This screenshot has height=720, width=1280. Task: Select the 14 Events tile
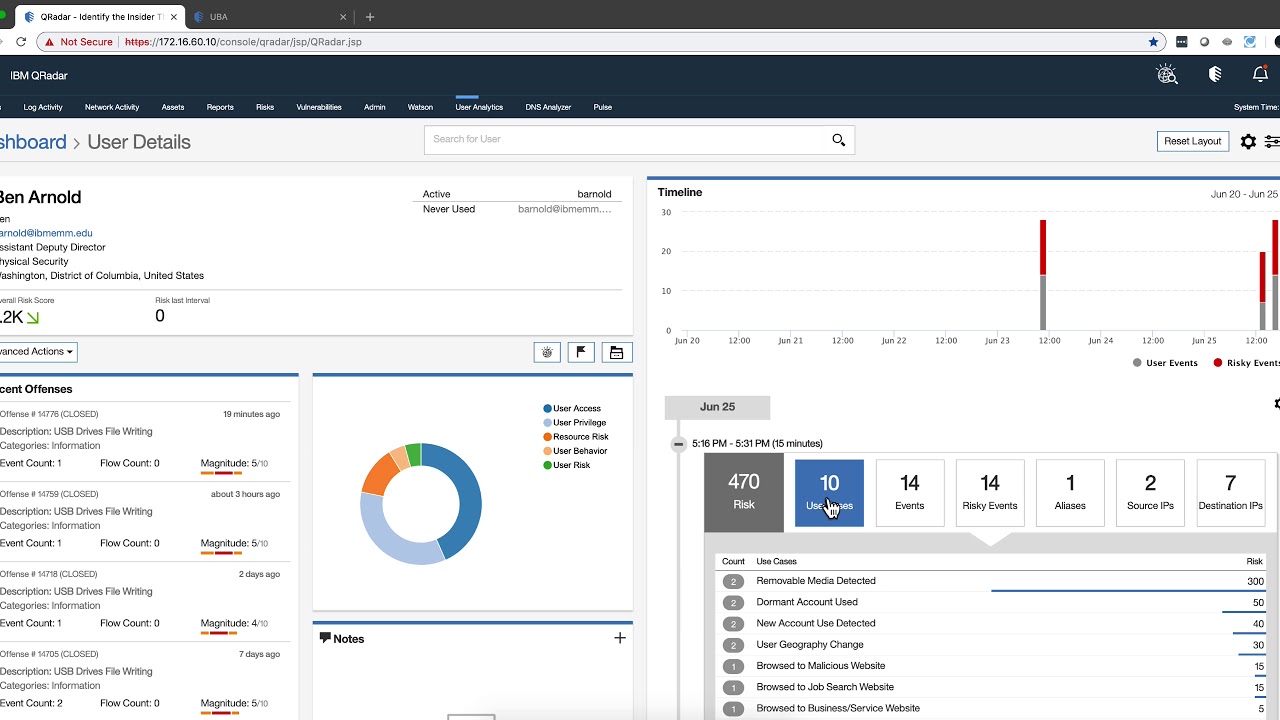pos(910,493)
